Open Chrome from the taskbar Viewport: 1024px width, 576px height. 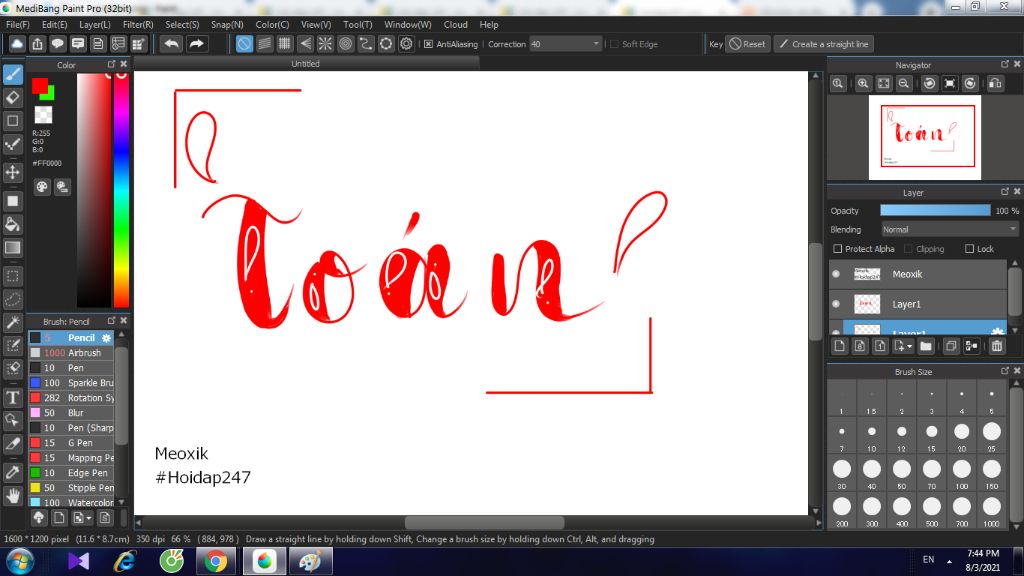click(x=215, y=561)
